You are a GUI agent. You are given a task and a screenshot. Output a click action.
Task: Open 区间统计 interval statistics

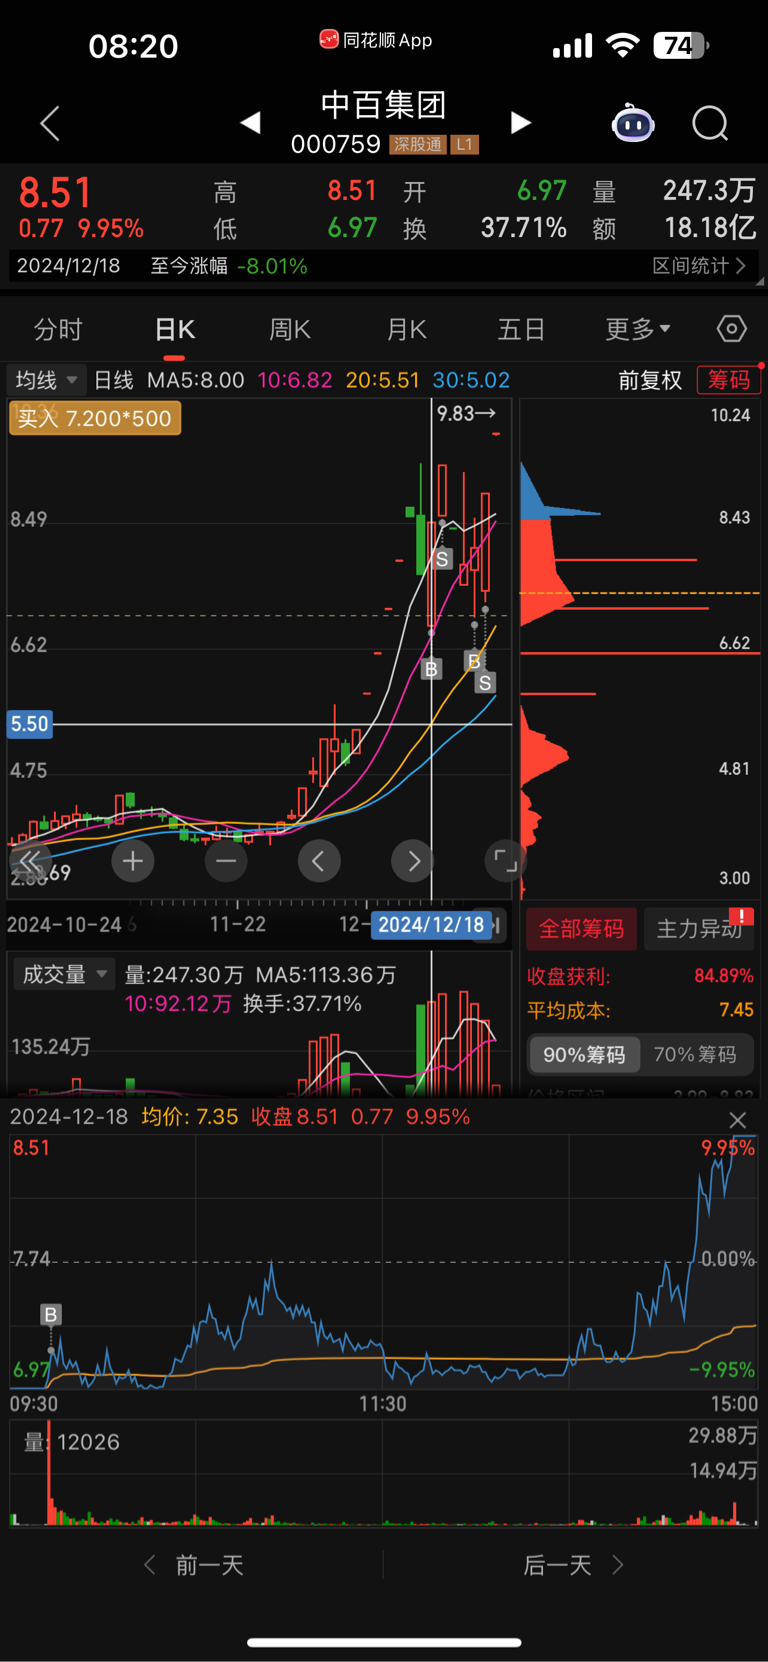pyautogui.click(x=699, y=266)
